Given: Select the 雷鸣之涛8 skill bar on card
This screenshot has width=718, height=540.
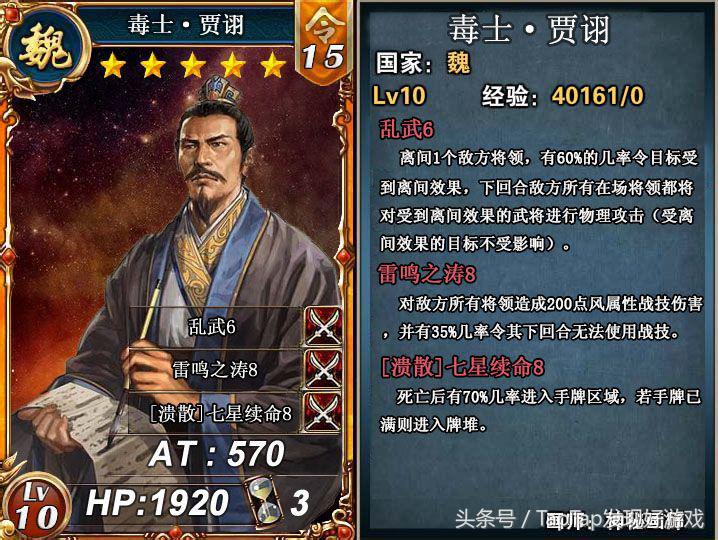Looking at the screenshot, I should pyautogui.click(x=217, y=369).
